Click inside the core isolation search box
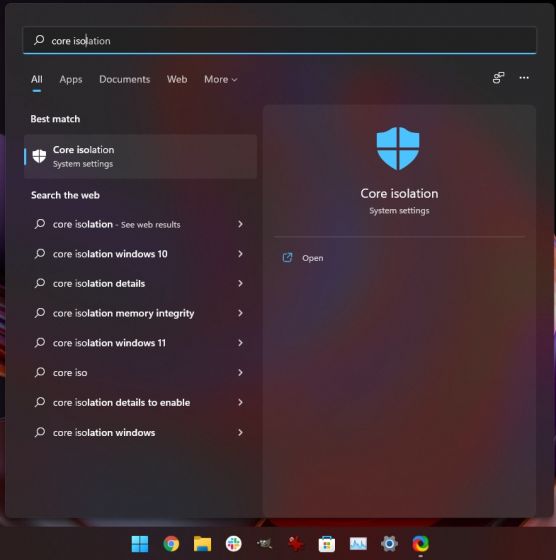The image size is (556, 560). coord(280,40)
